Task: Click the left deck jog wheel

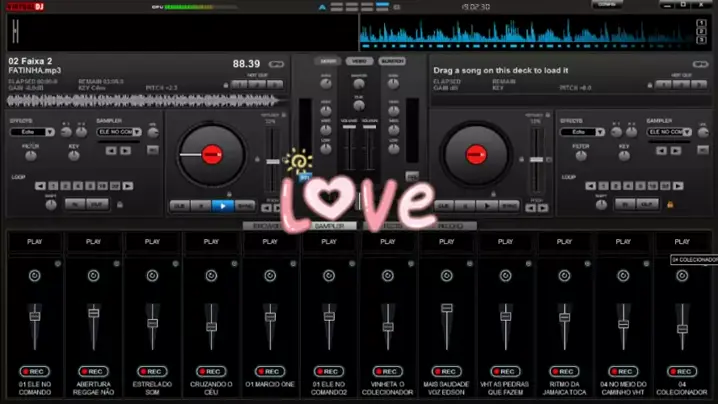Action: coord(212,154)
